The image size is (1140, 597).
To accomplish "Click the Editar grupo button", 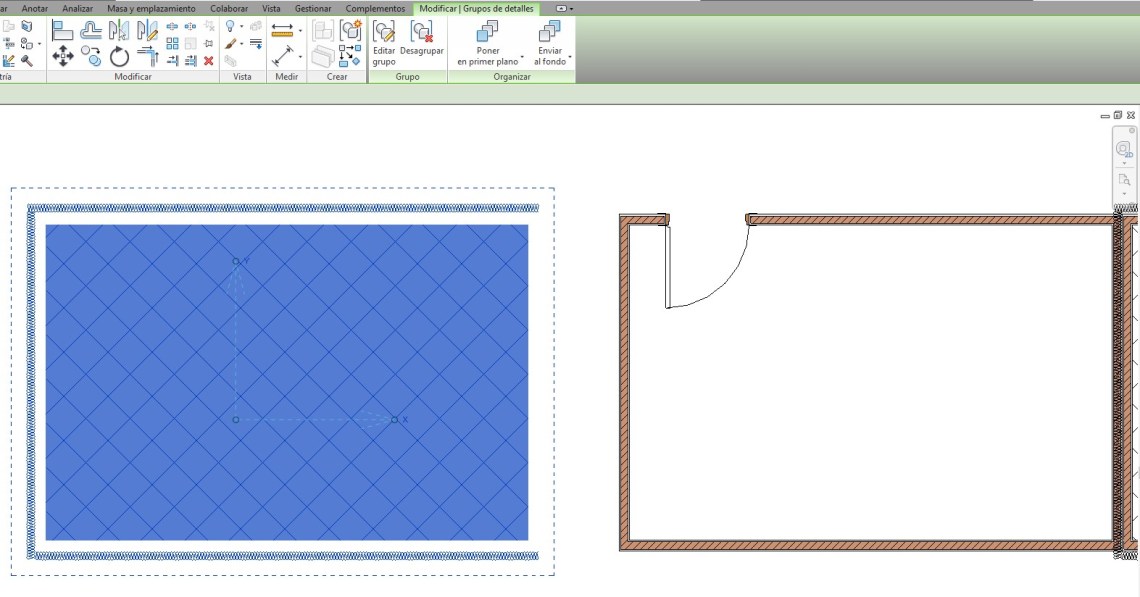I will pyautogui.click(x=384, y=42).
